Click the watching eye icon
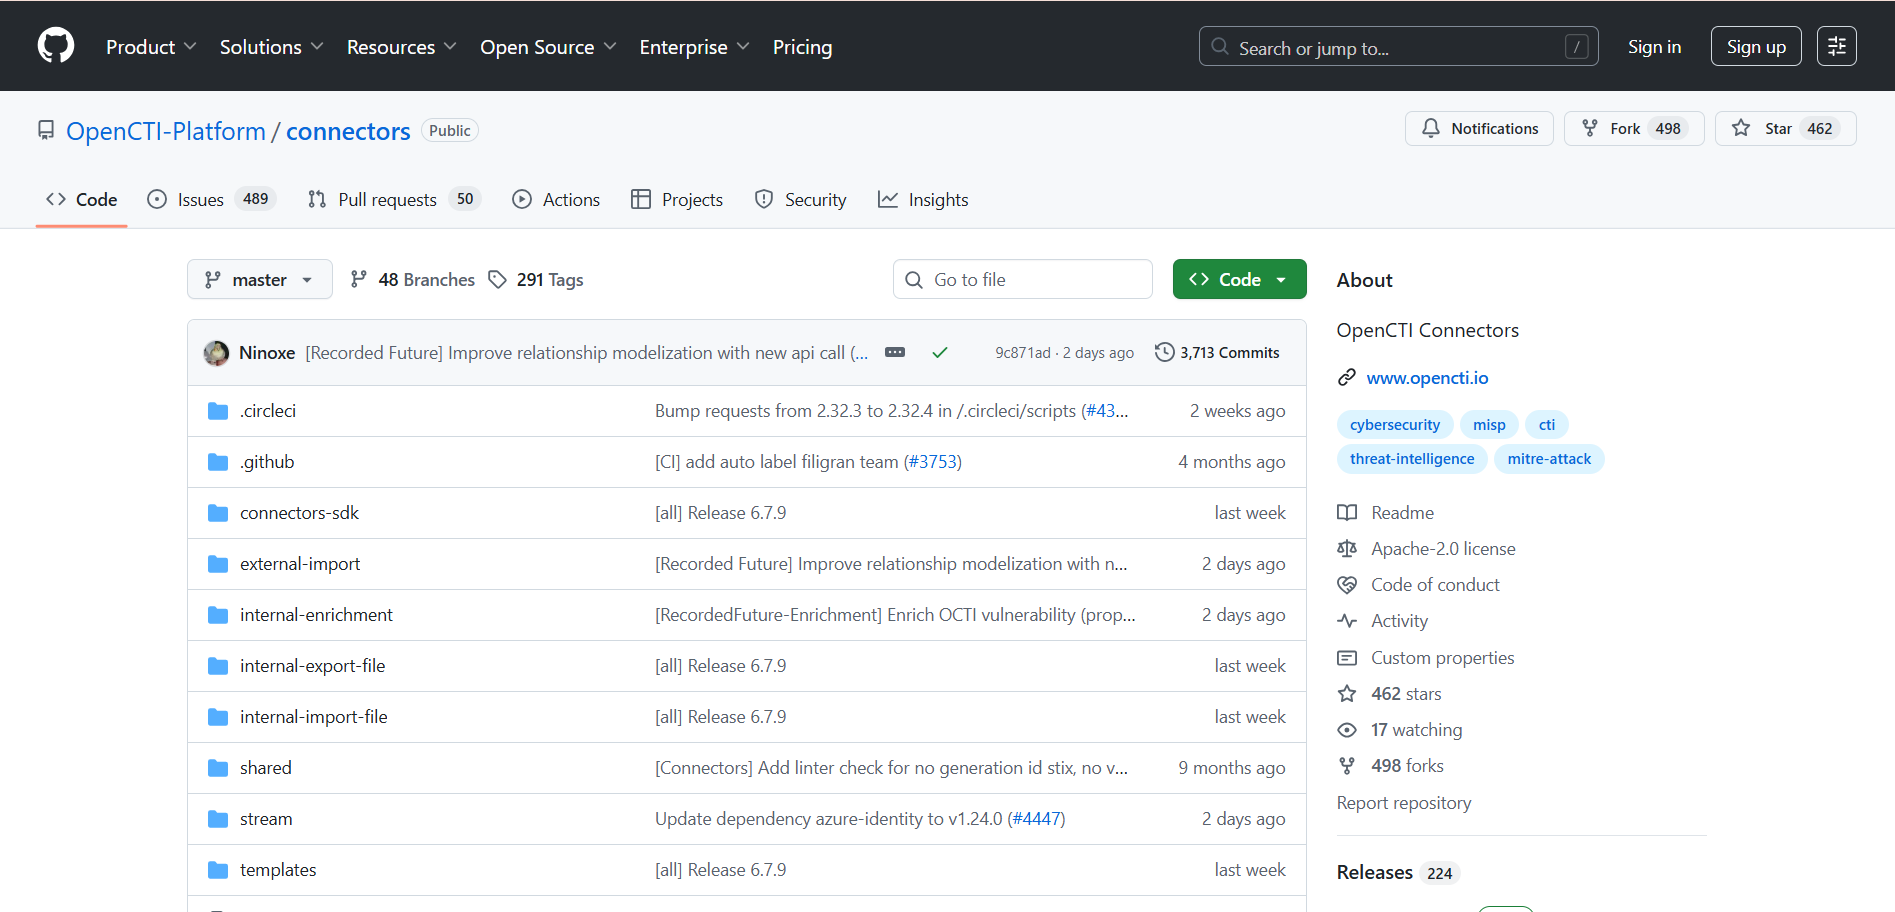Screen dimensions: 1895x912 tap(1347, 730)
